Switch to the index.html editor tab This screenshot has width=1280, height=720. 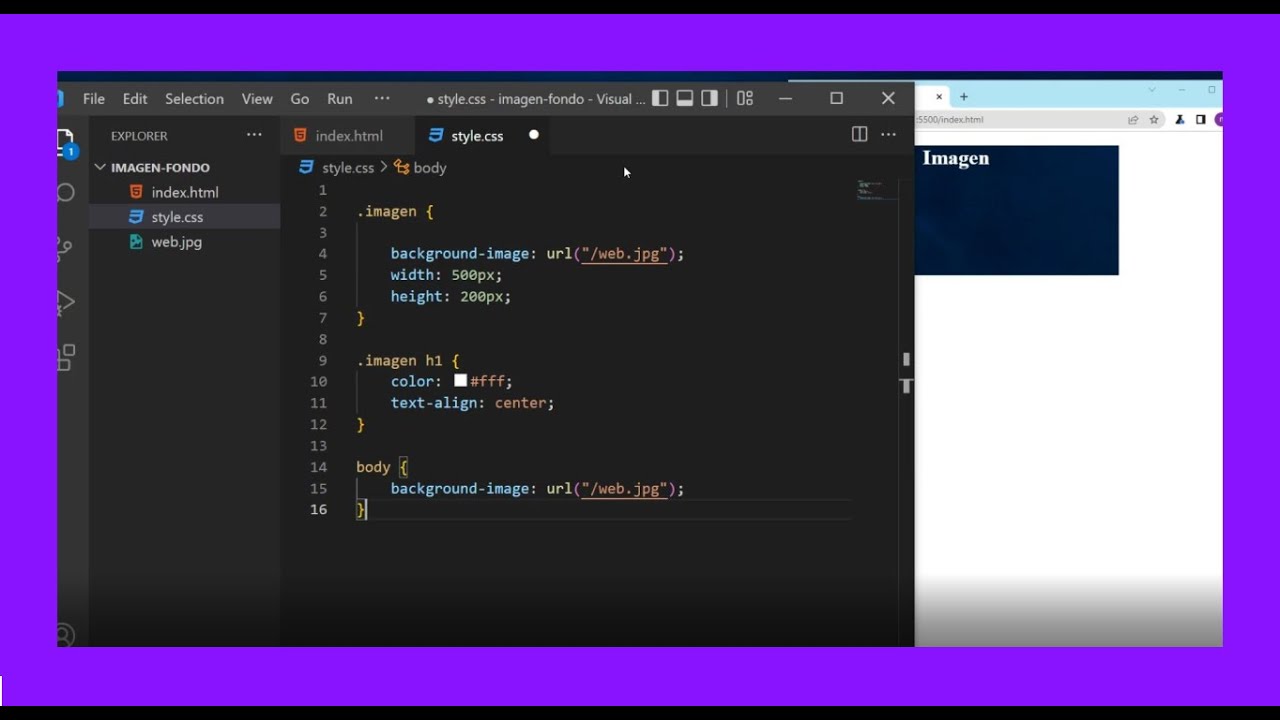pos(349,136)
